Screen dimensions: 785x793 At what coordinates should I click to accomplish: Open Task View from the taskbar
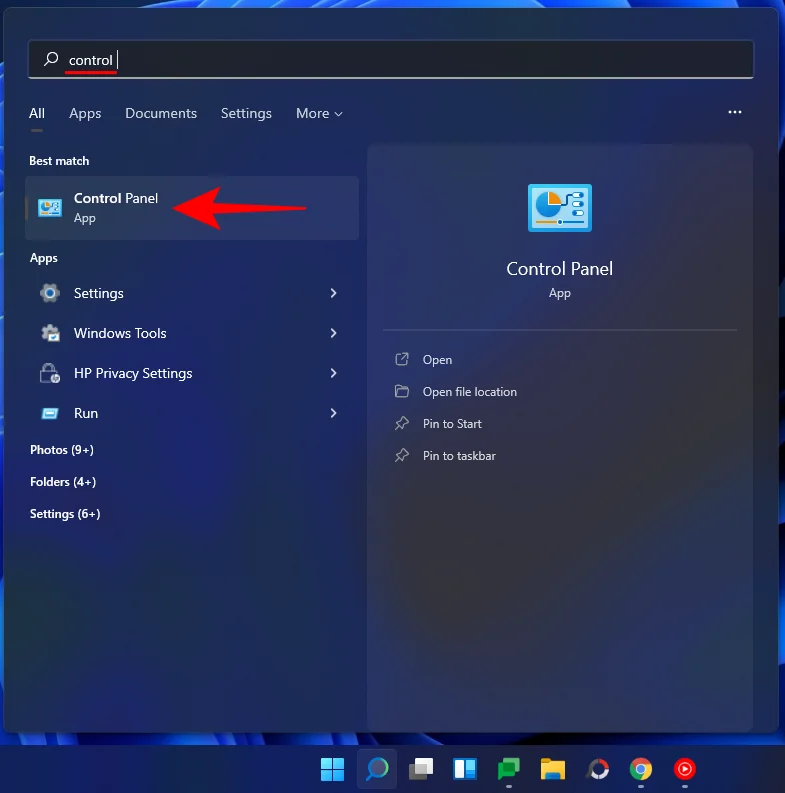(421, 769)
